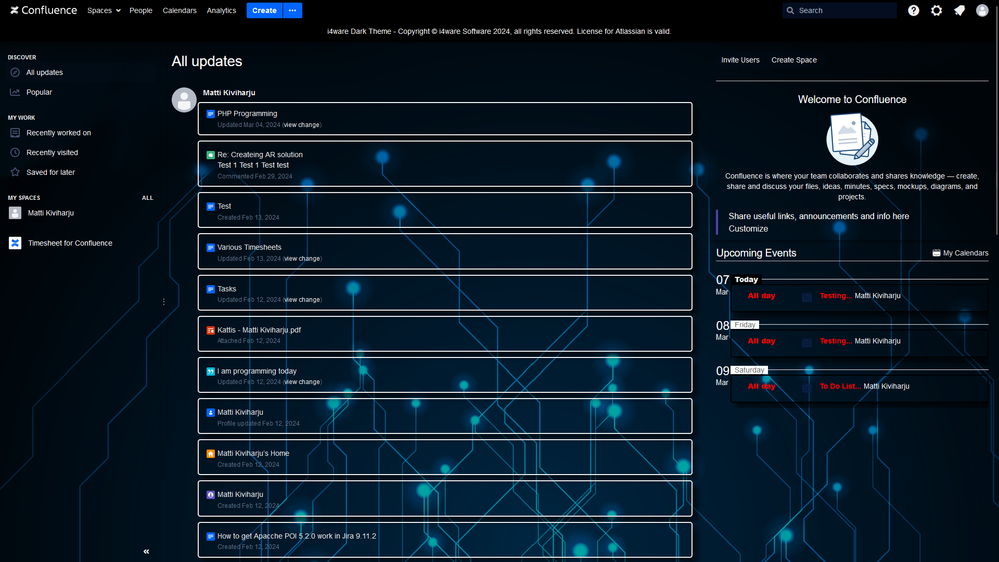Open Saturday's To Do List... event

tap(840, 386)
